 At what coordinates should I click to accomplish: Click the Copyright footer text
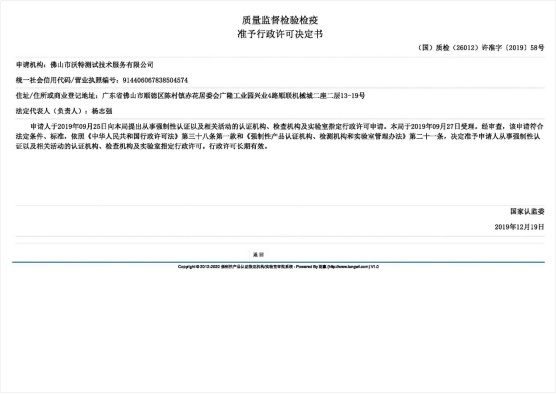click(278, 267)
